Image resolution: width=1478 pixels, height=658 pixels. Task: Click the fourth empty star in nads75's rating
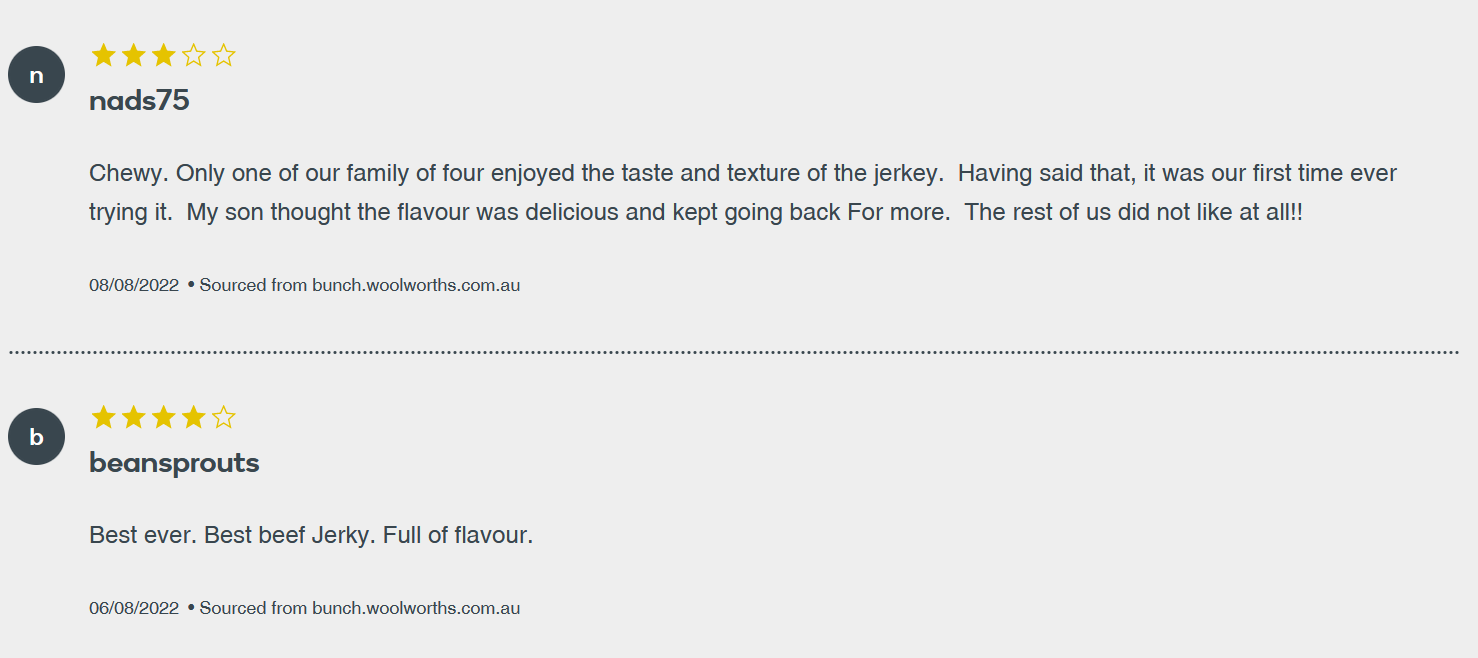[194, 55]
